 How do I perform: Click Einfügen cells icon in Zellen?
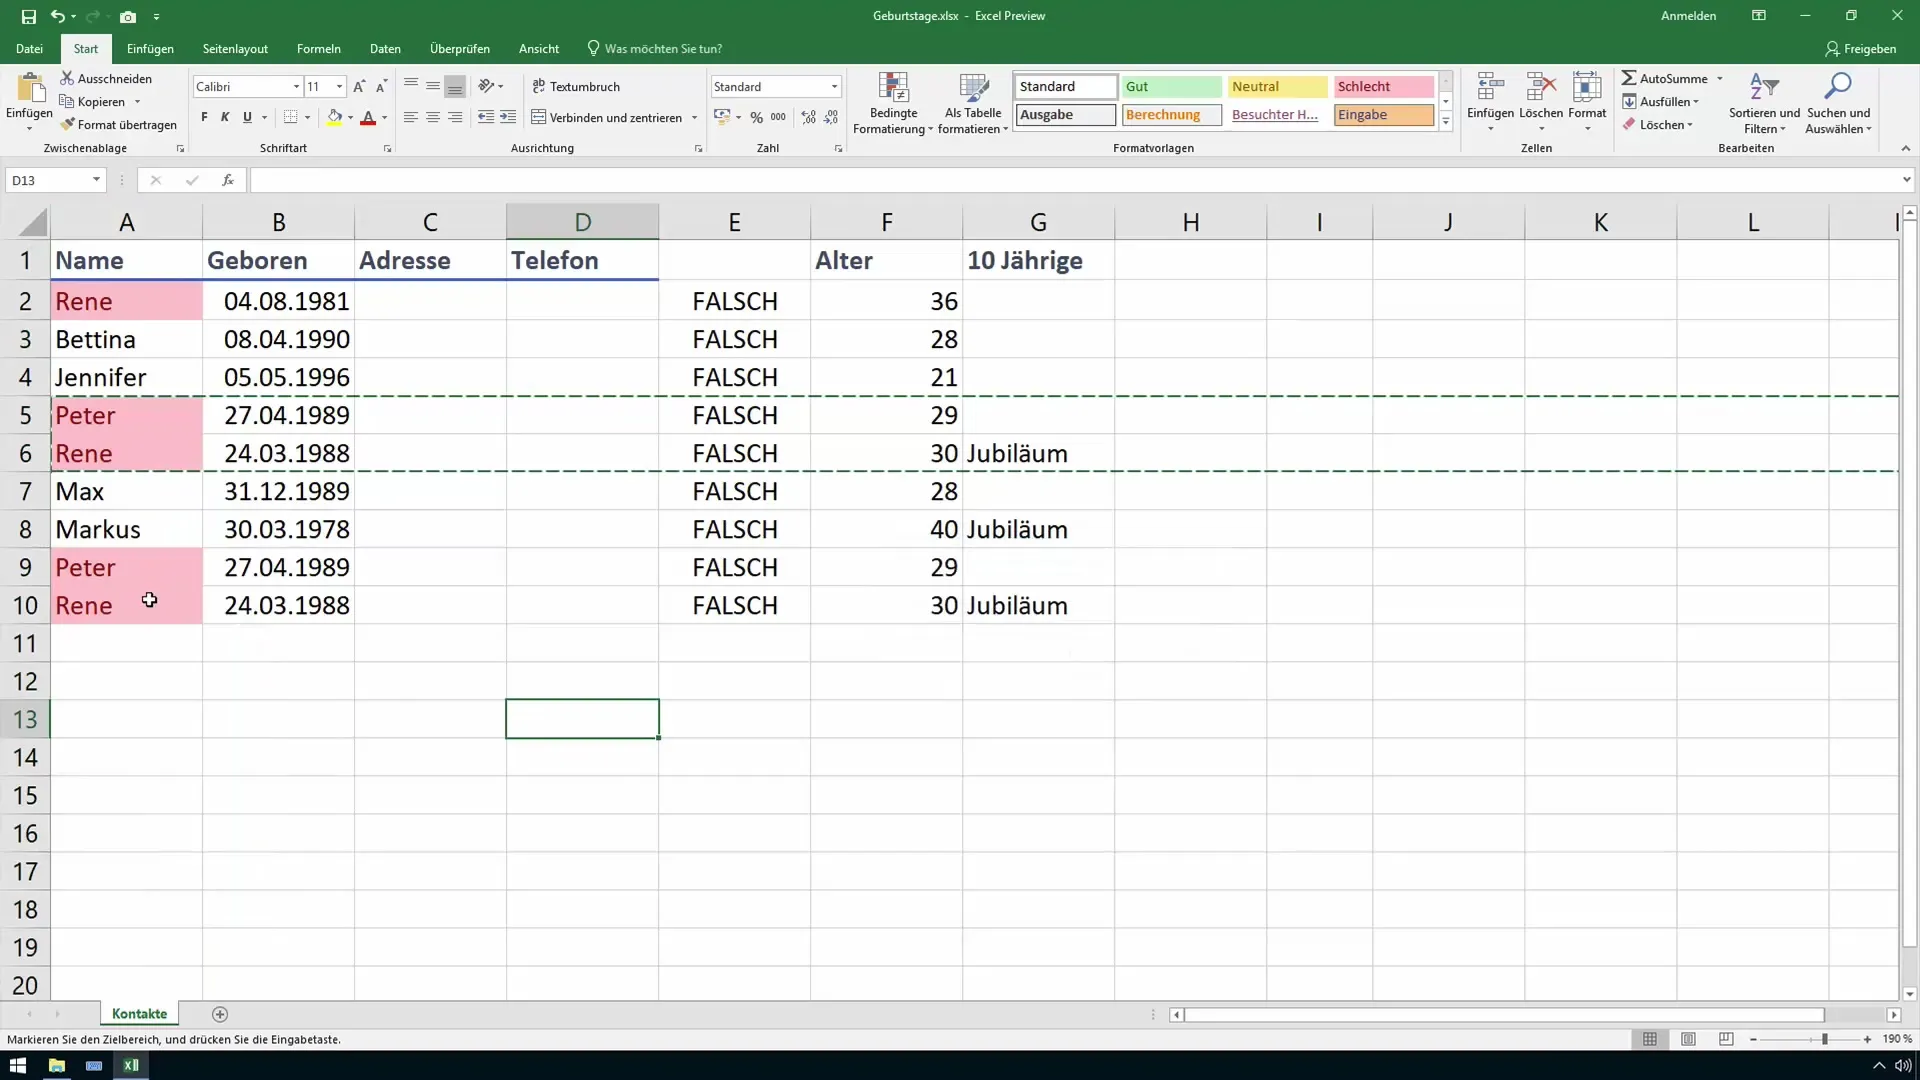point(1490,88)
